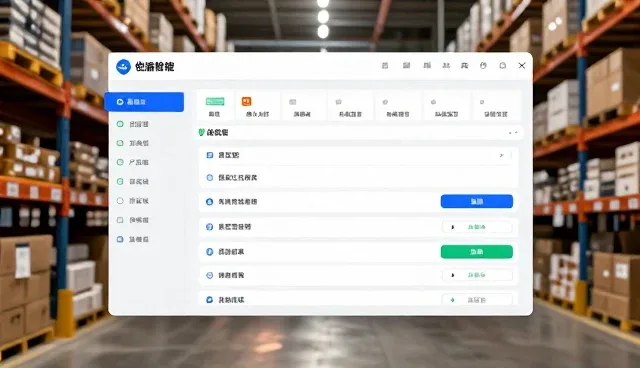Open the tab card with the green banner icon

pos(215,106)
